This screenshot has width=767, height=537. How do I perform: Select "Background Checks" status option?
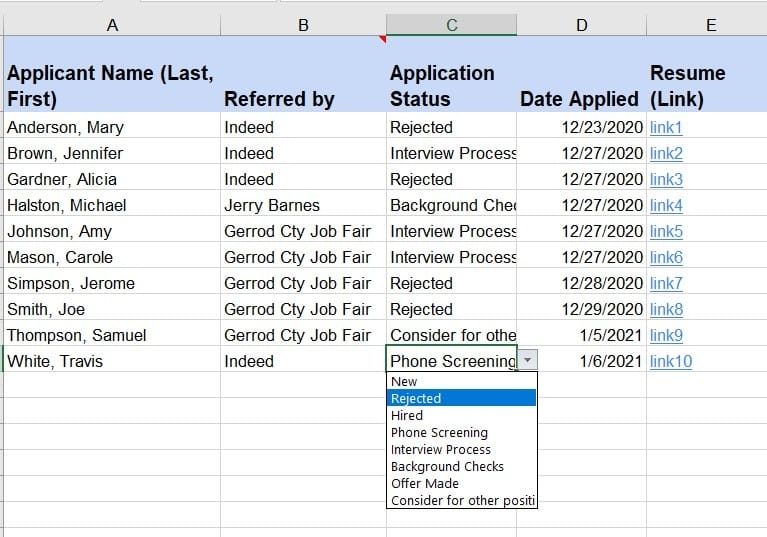point(447,466)
